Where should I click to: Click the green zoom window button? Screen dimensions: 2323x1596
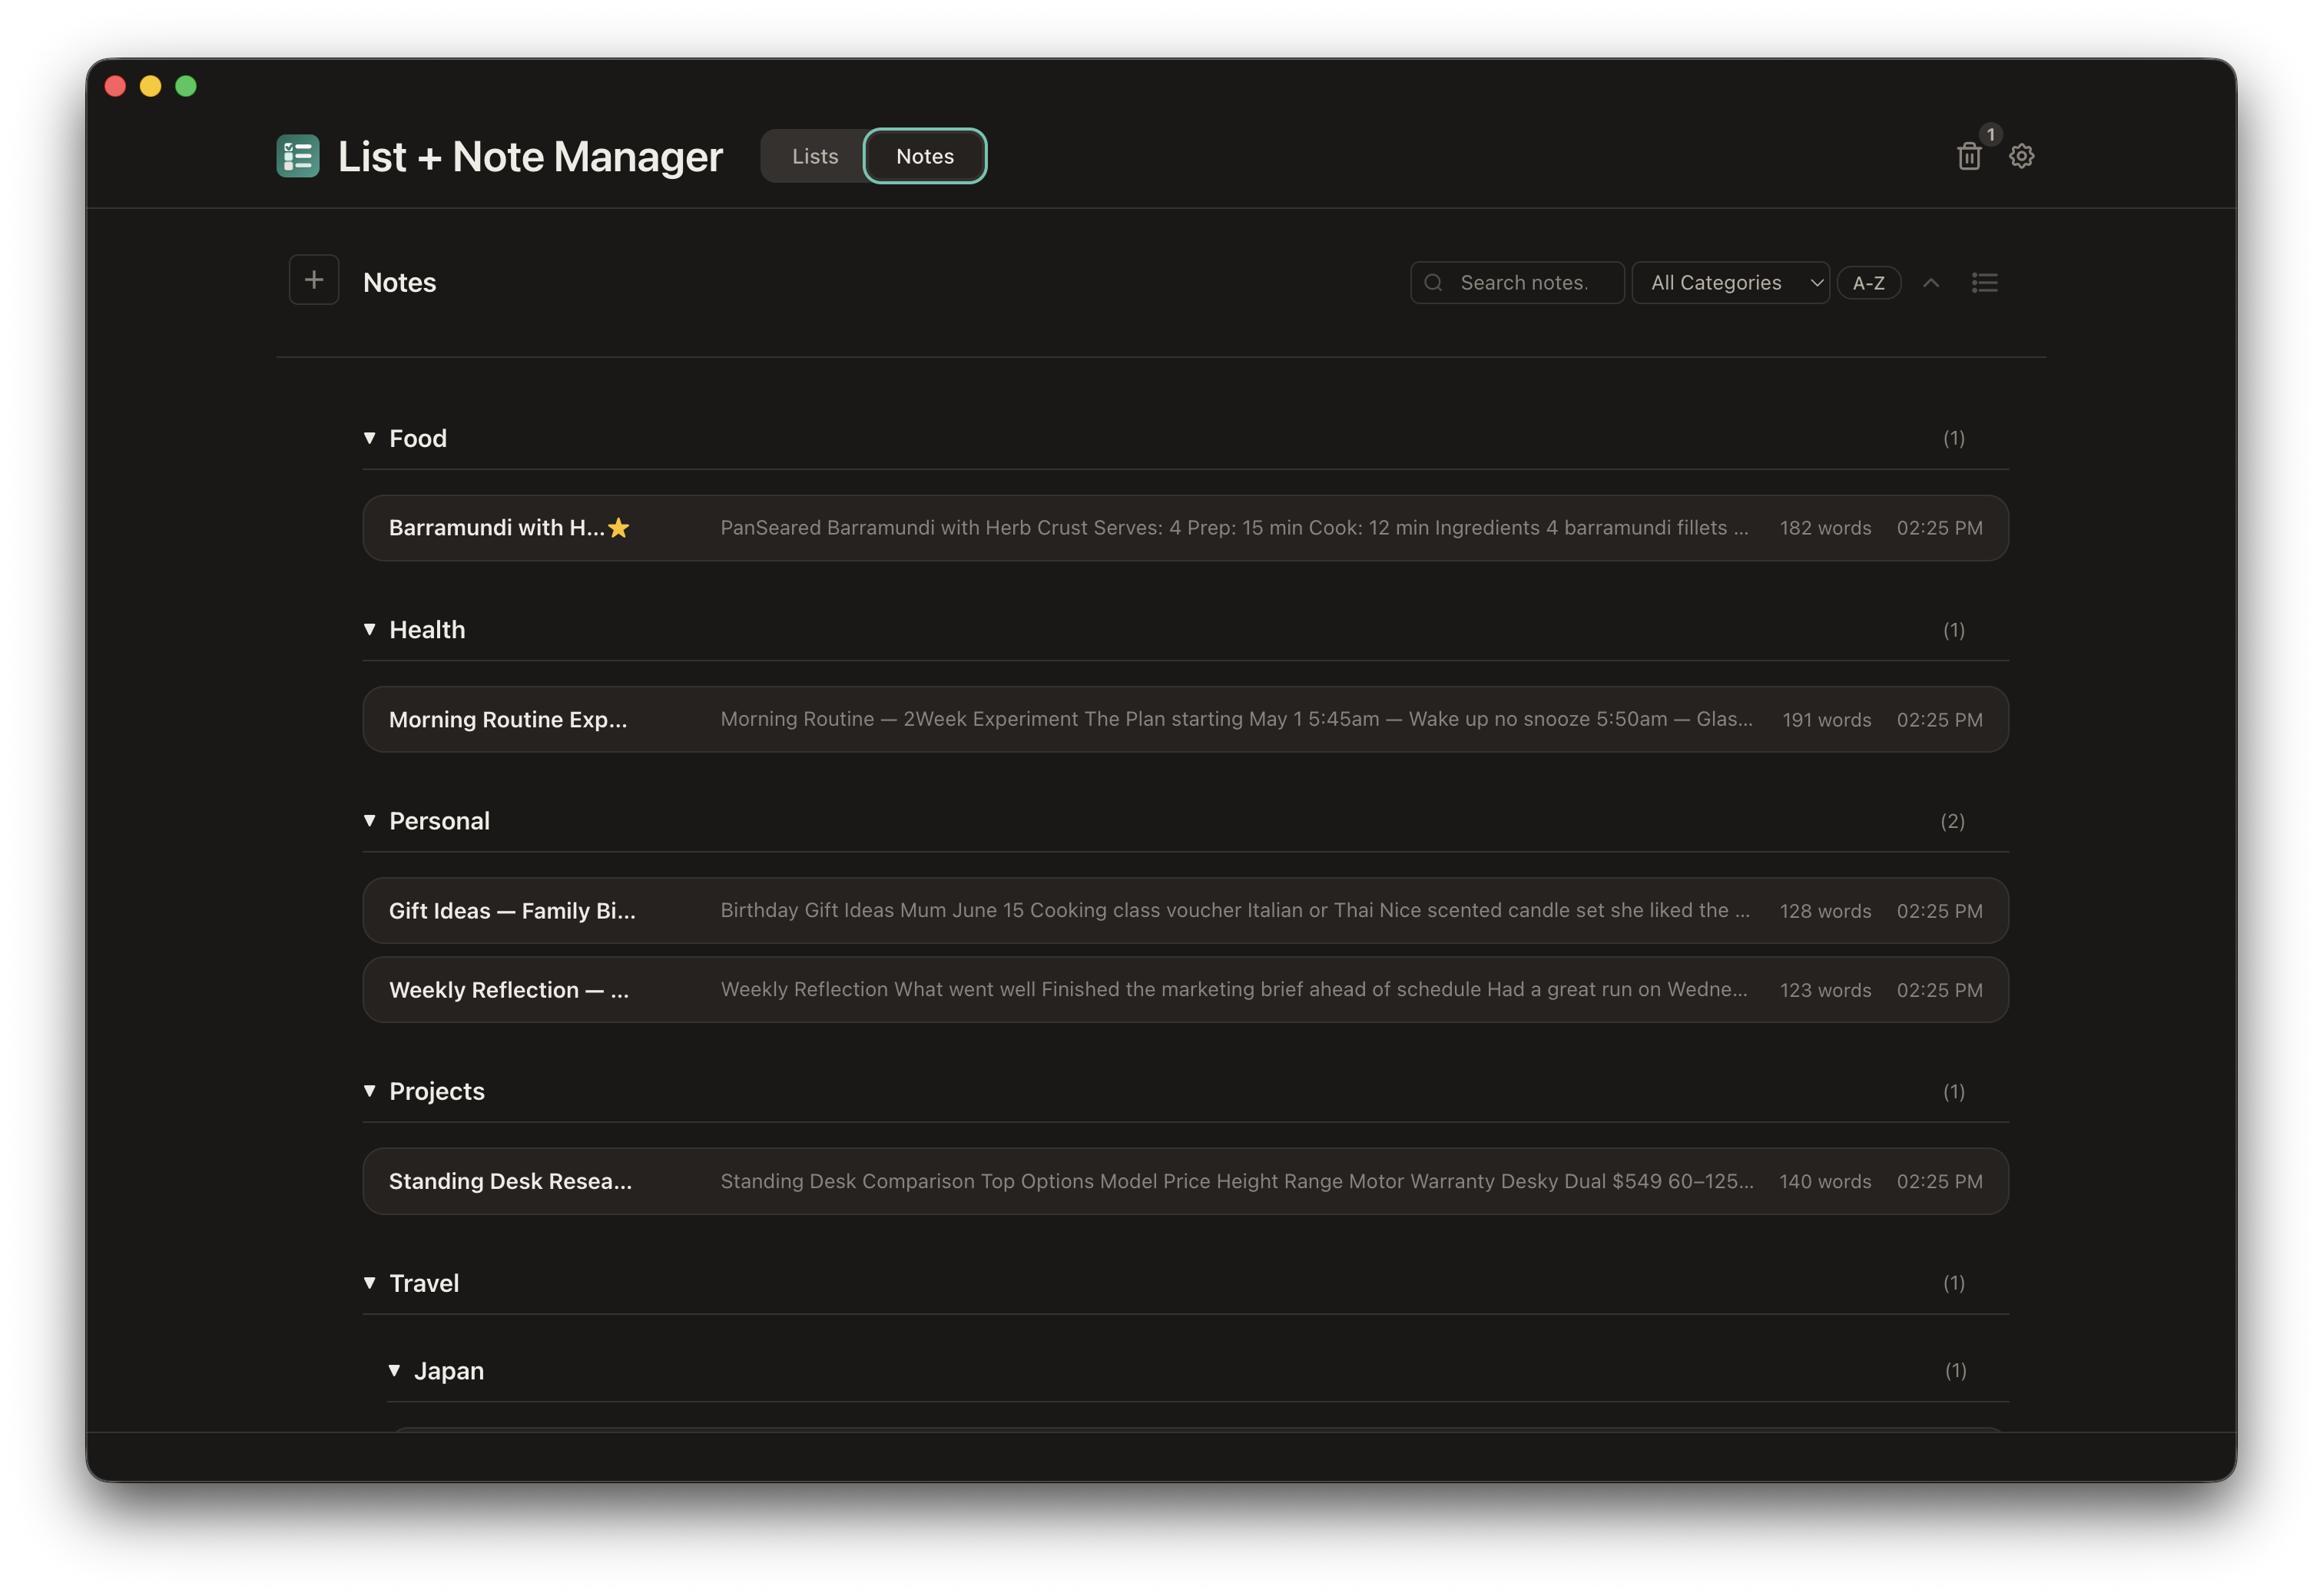coord(186,86)
